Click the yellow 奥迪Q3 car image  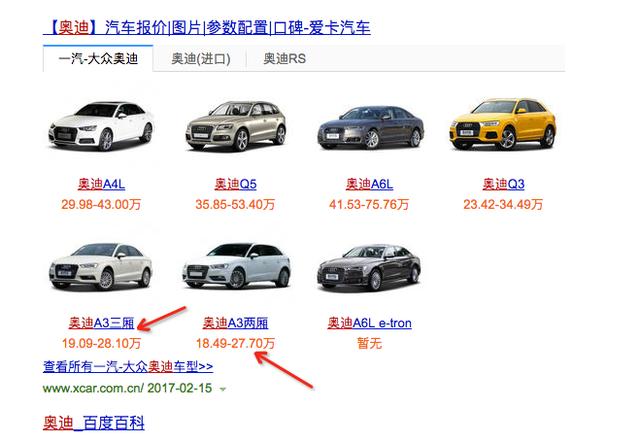coord(503,124)
